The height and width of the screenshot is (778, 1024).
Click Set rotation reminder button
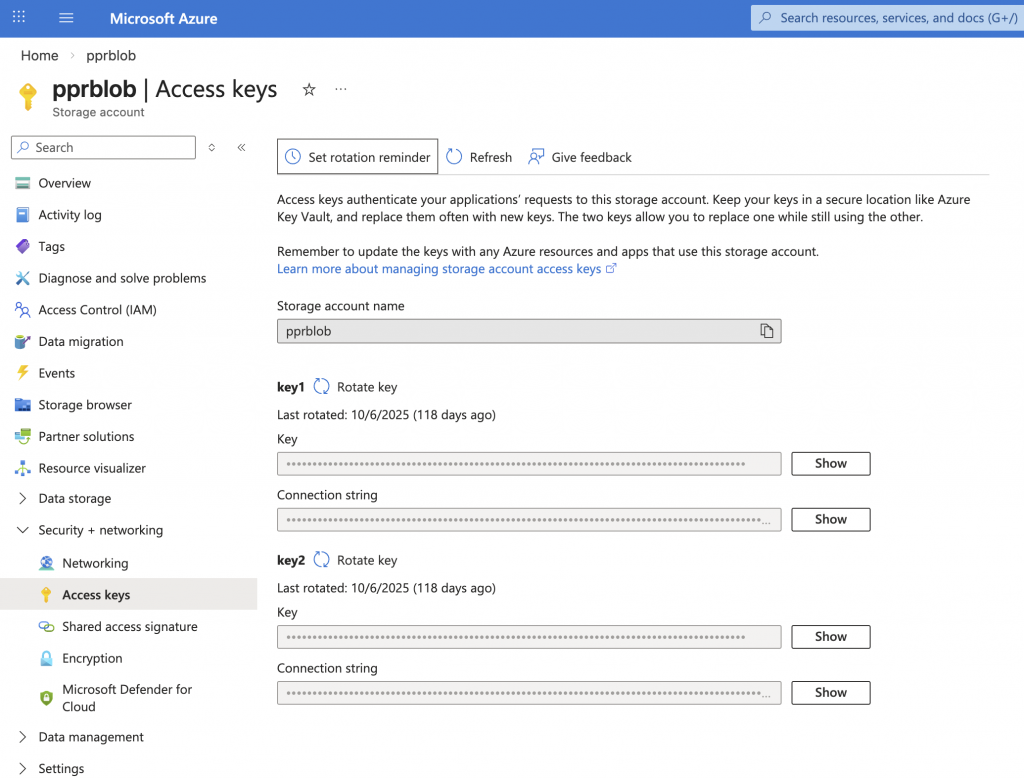(x=357, y=157)
